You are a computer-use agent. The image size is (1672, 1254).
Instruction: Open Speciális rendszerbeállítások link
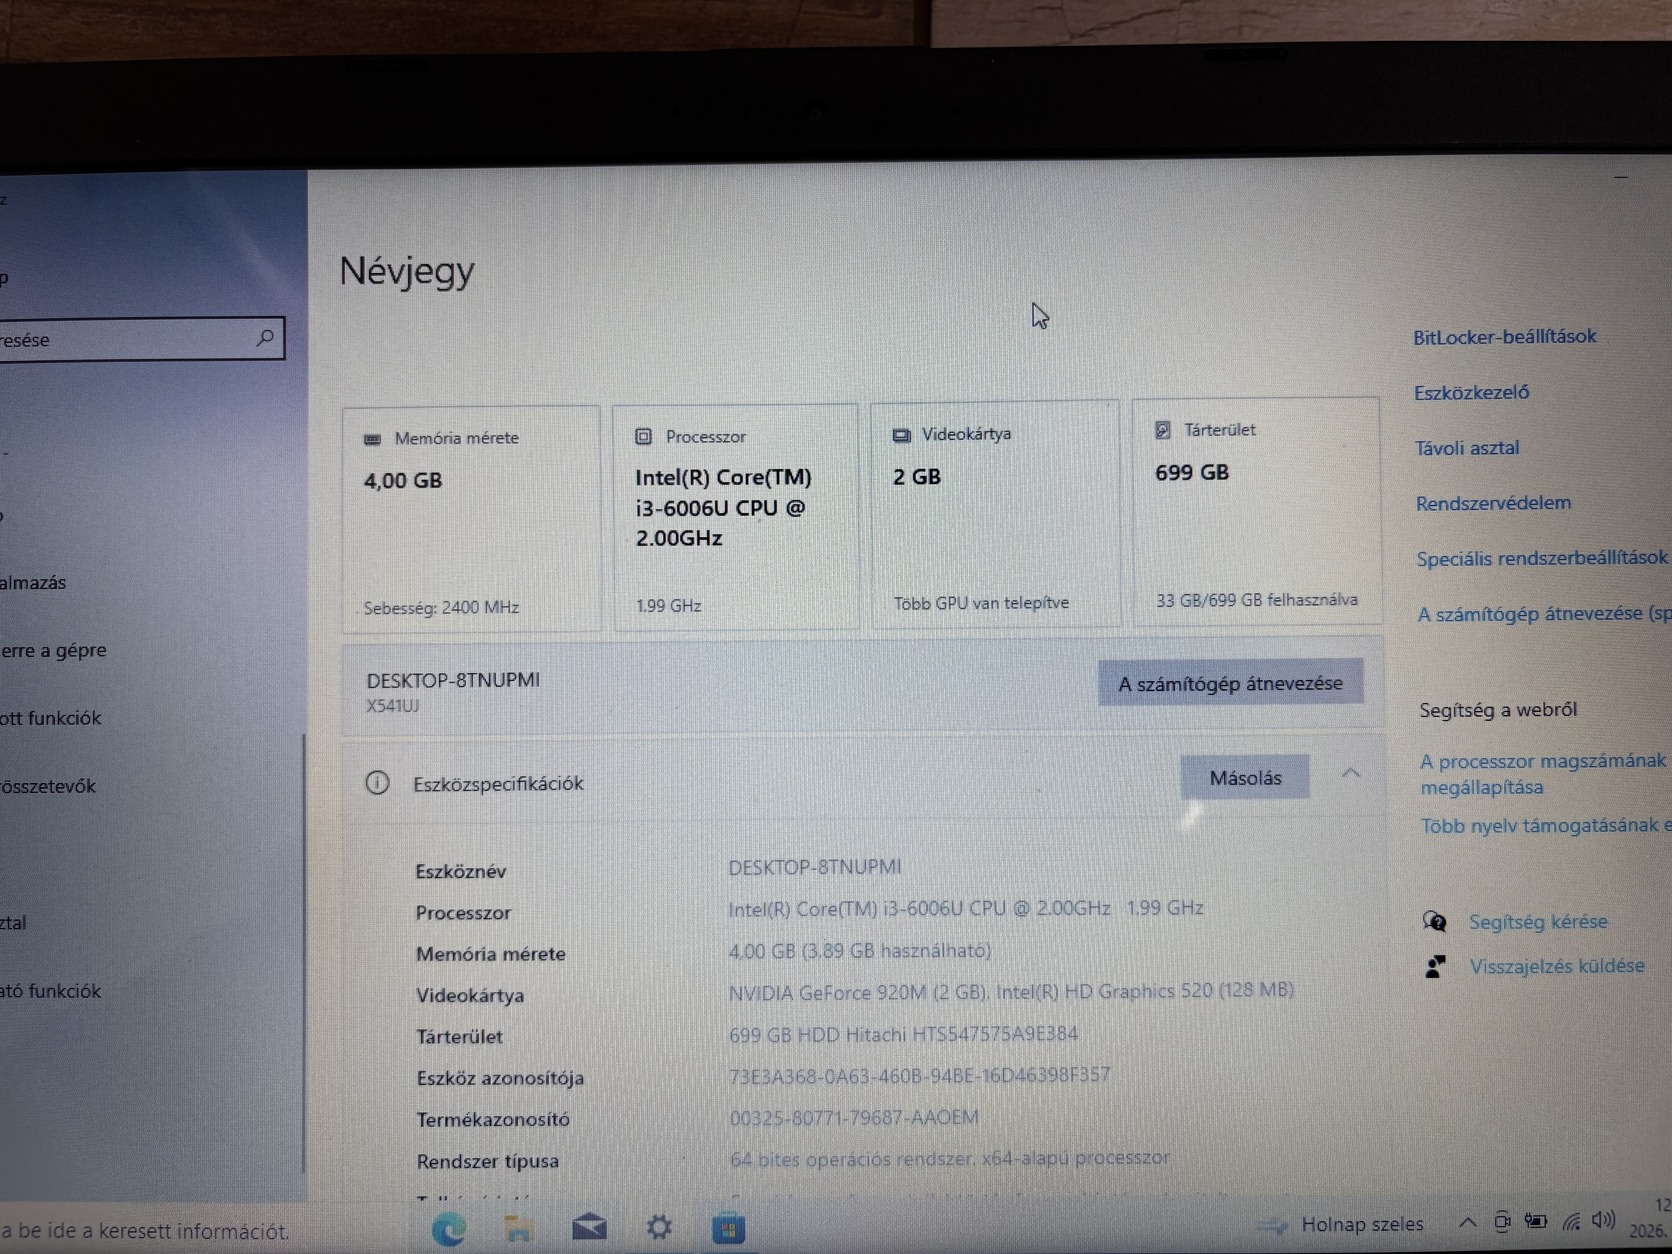[x=1542, y=558]
